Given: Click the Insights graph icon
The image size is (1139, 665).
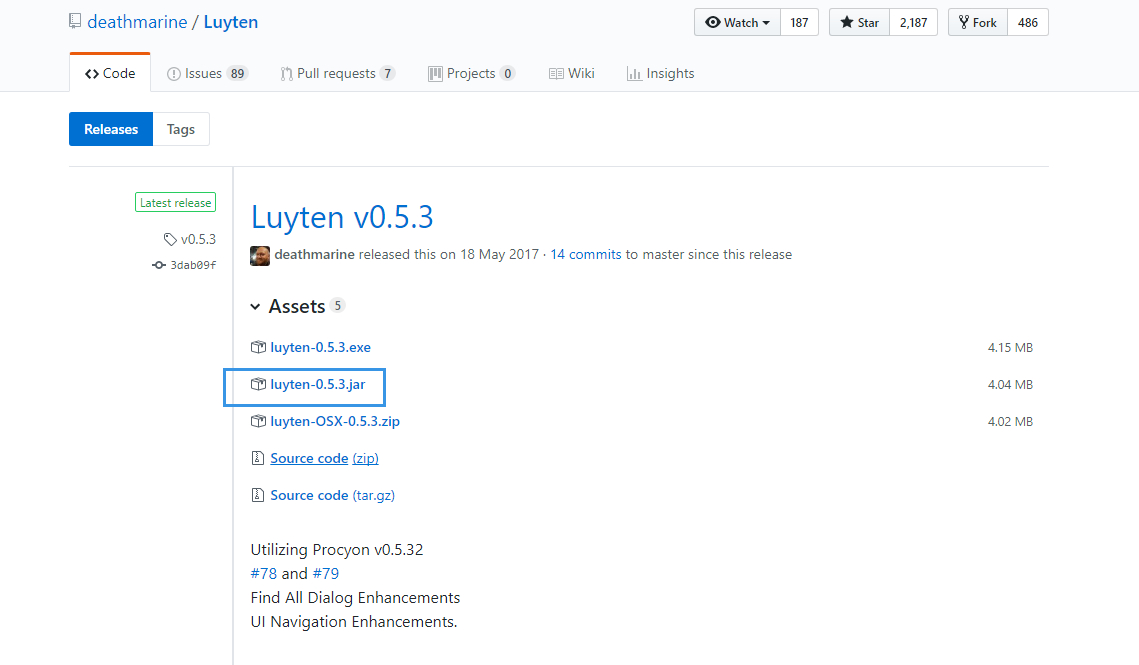Looking at the screenshot, I should coord(634,74).
